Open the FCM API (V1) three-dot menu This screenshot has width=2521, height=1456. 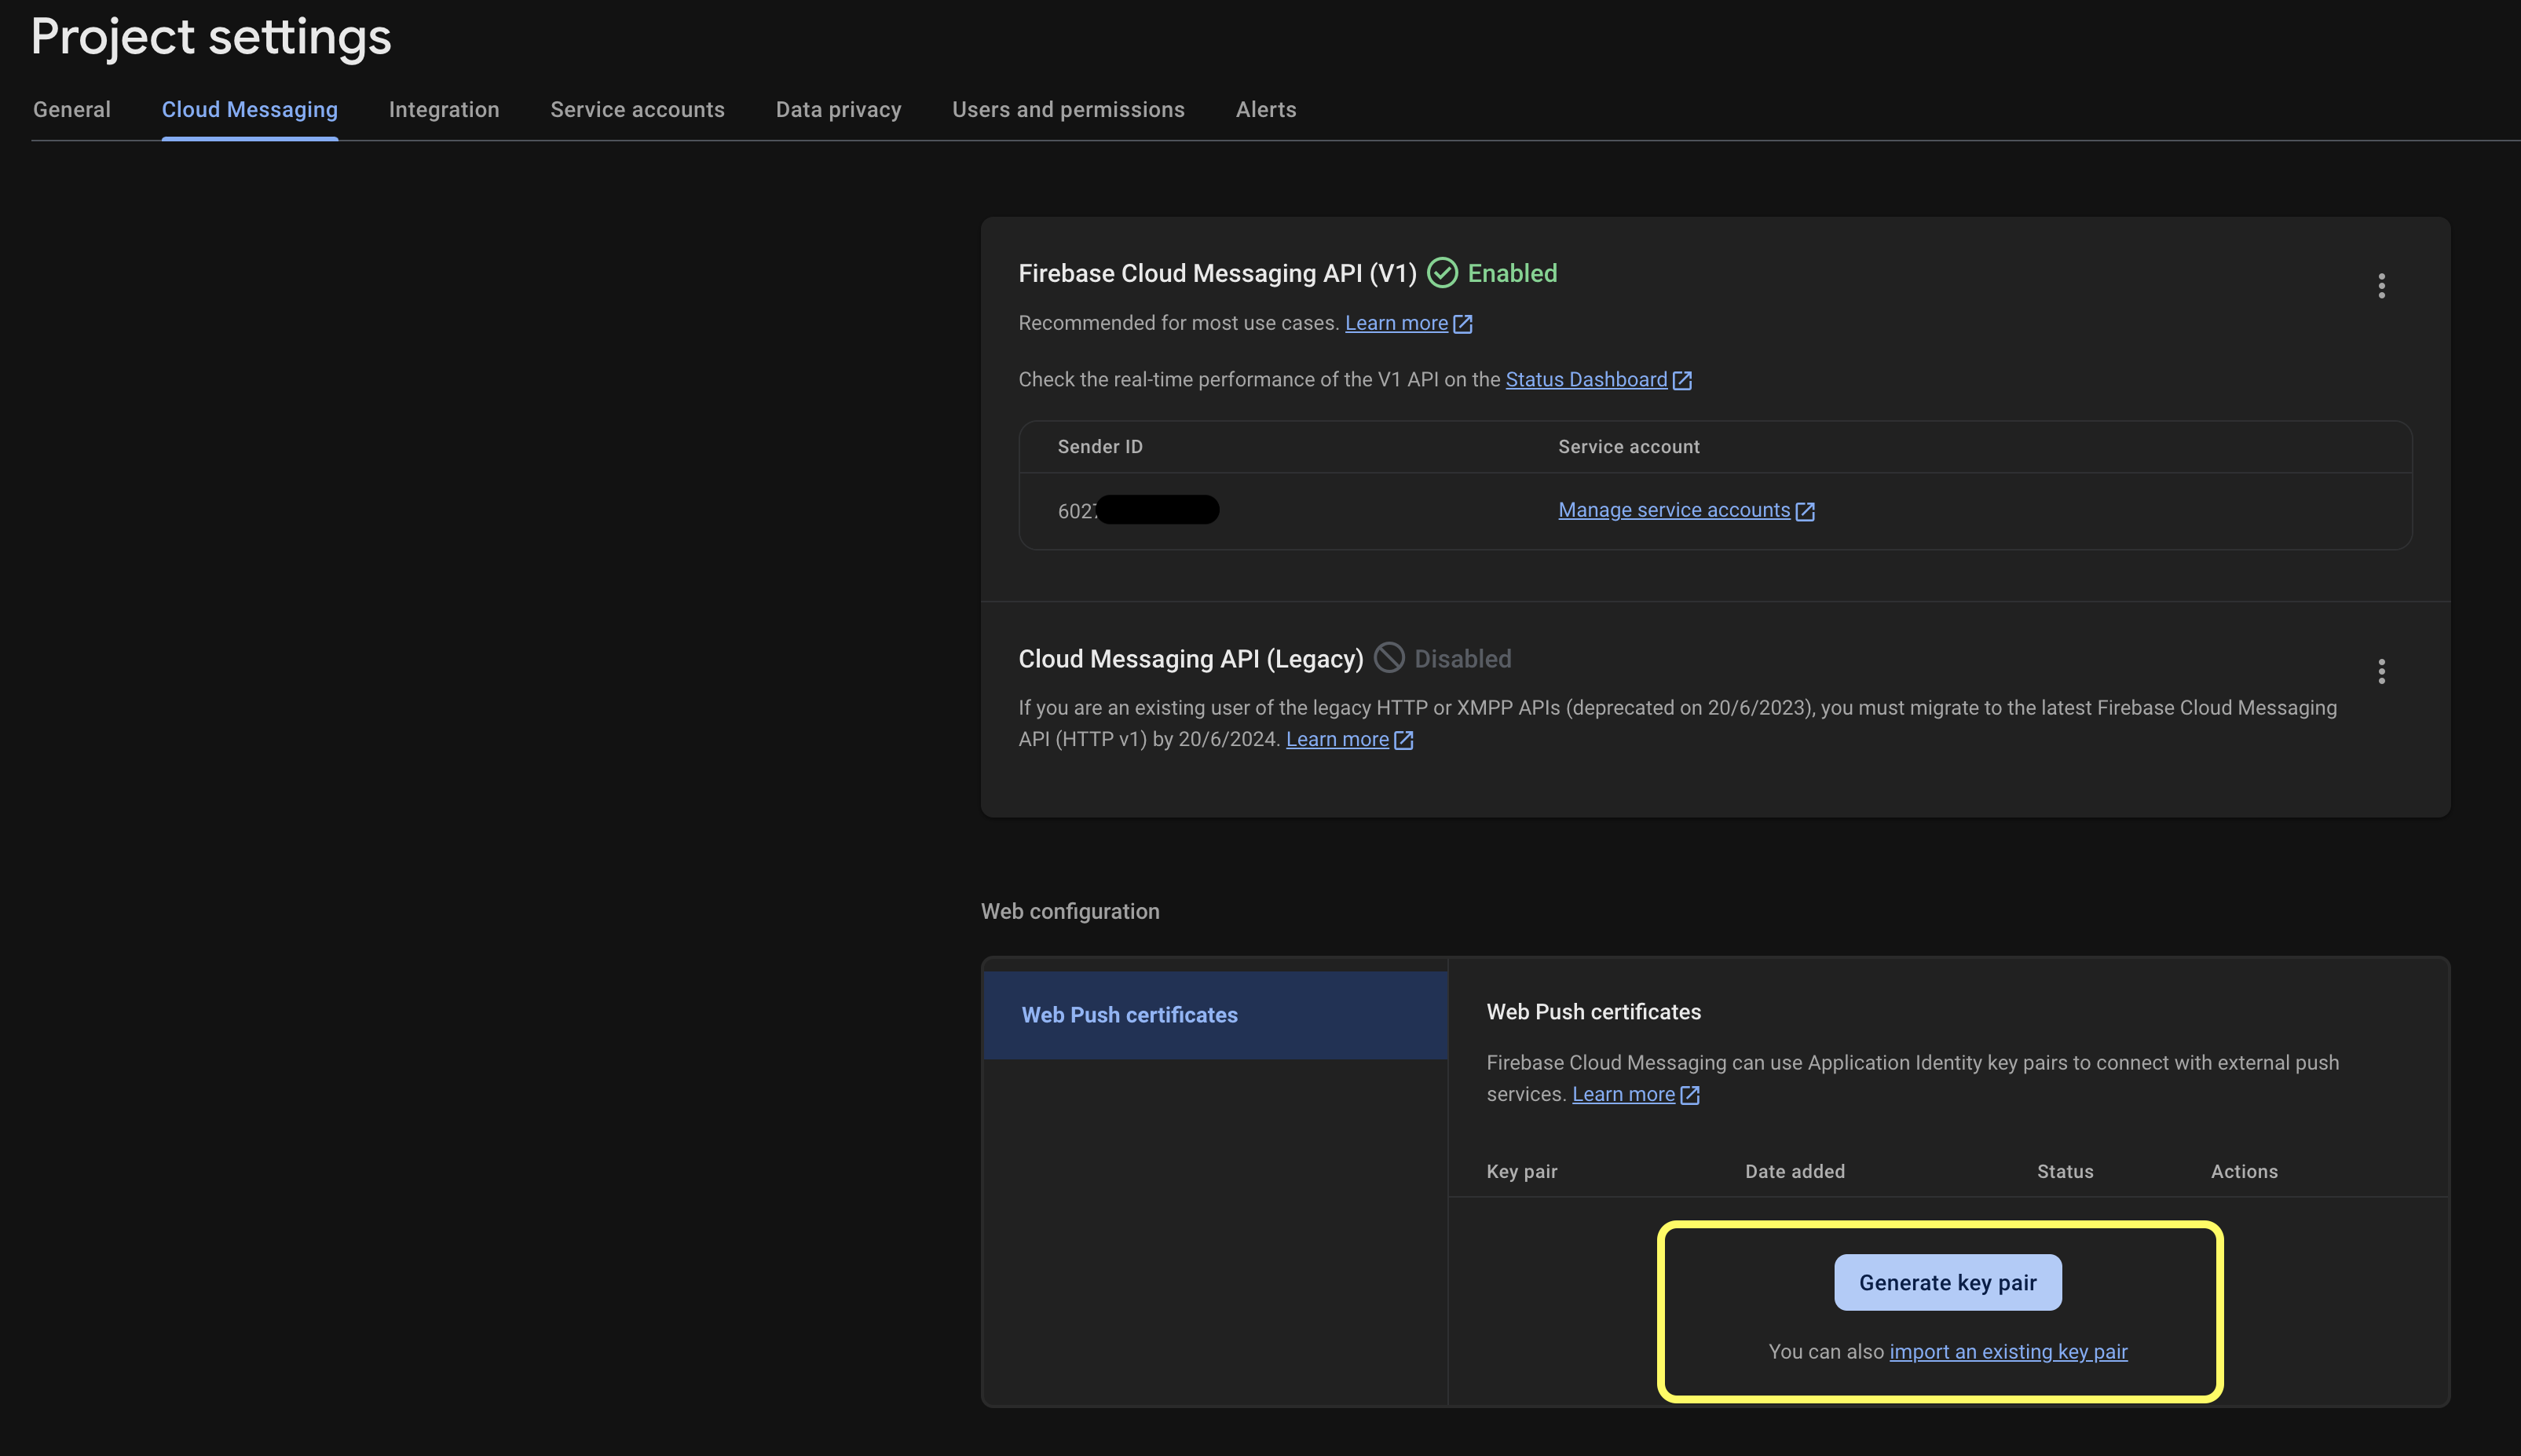(x=2381, y=286)
